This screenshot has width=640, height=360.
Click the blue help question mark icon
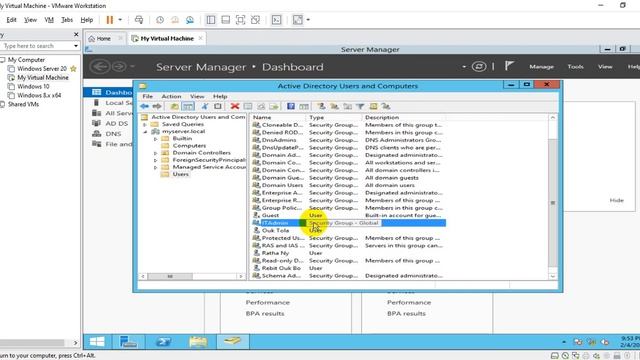(291, 106)
